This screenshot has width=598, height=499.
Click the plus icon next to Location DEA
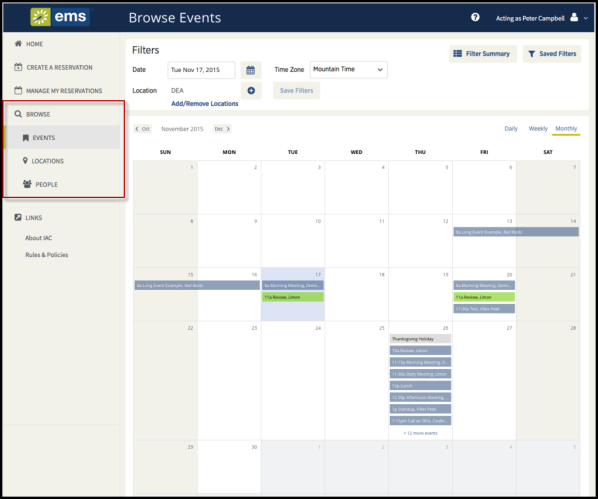251,91
